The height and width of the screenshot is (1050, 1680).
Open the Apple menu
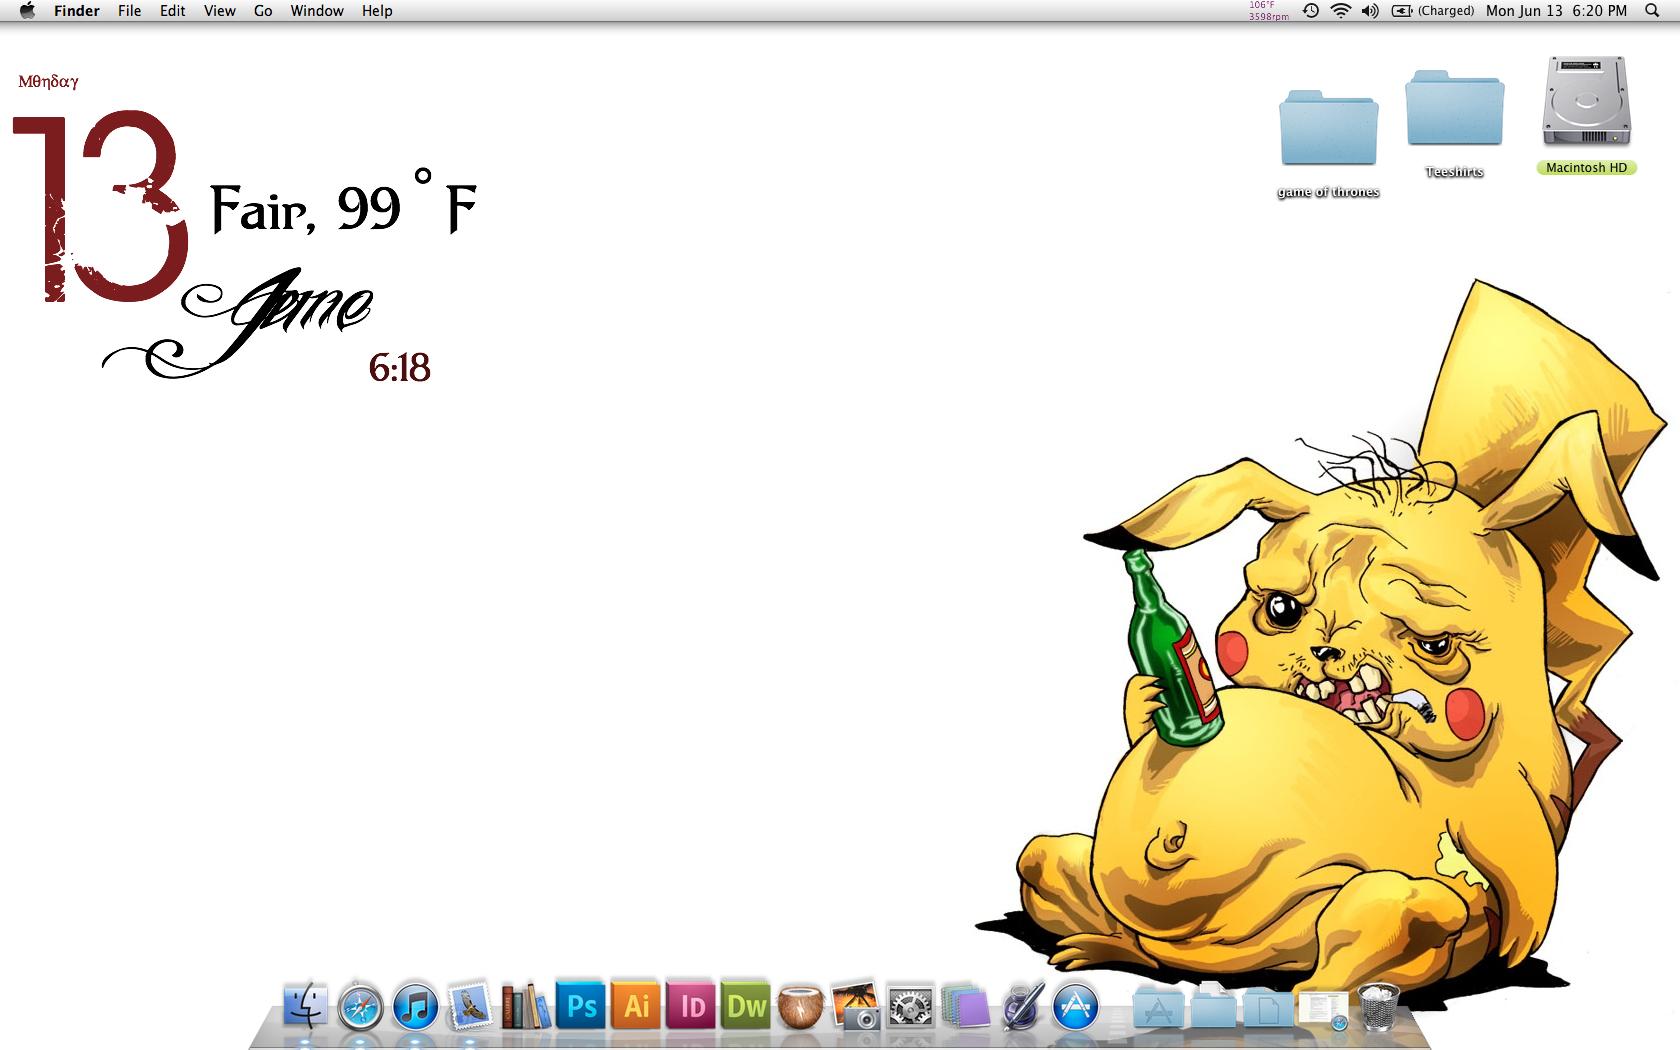coord(27,11)
